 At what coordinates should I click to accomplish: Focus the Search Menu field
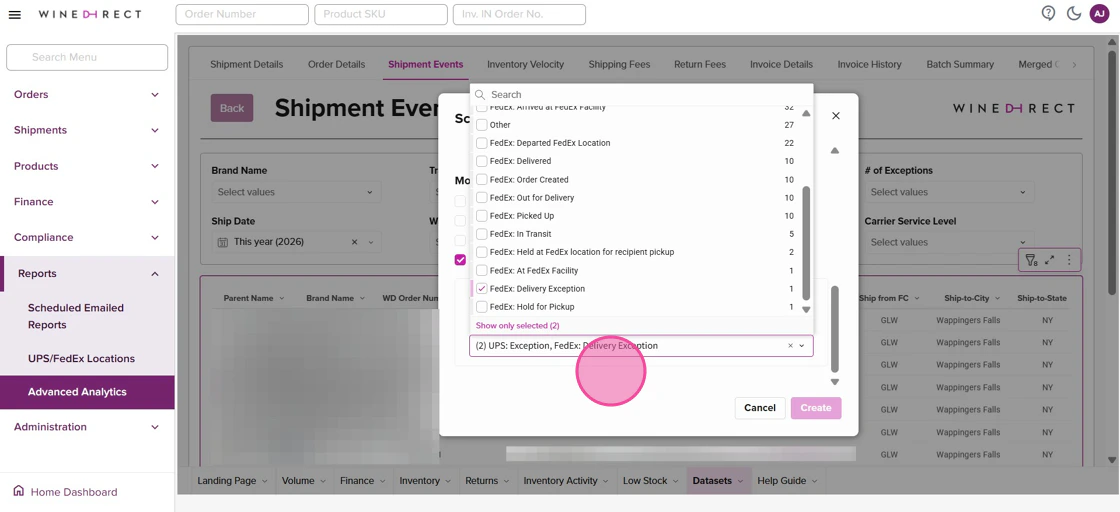coord(87,57)
